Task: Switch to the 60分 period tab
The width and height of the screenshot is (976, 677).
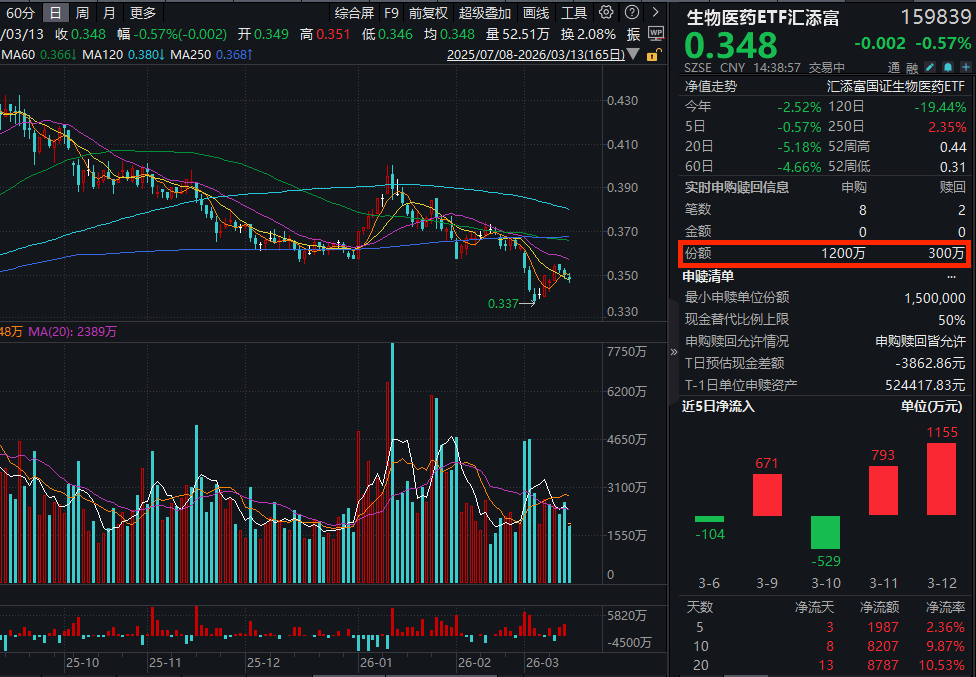Action: click(x=21, y=13)
